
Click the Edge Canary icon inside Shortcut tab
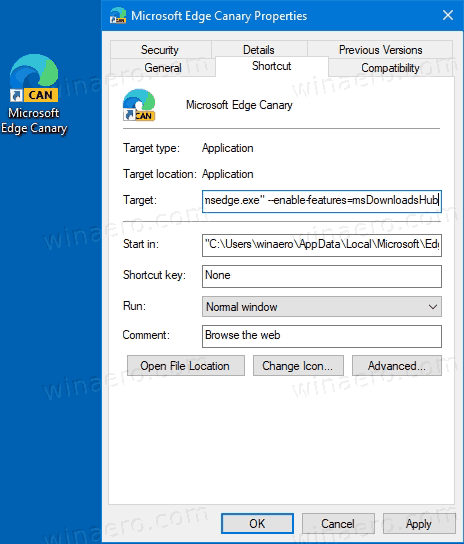point(139,105)
